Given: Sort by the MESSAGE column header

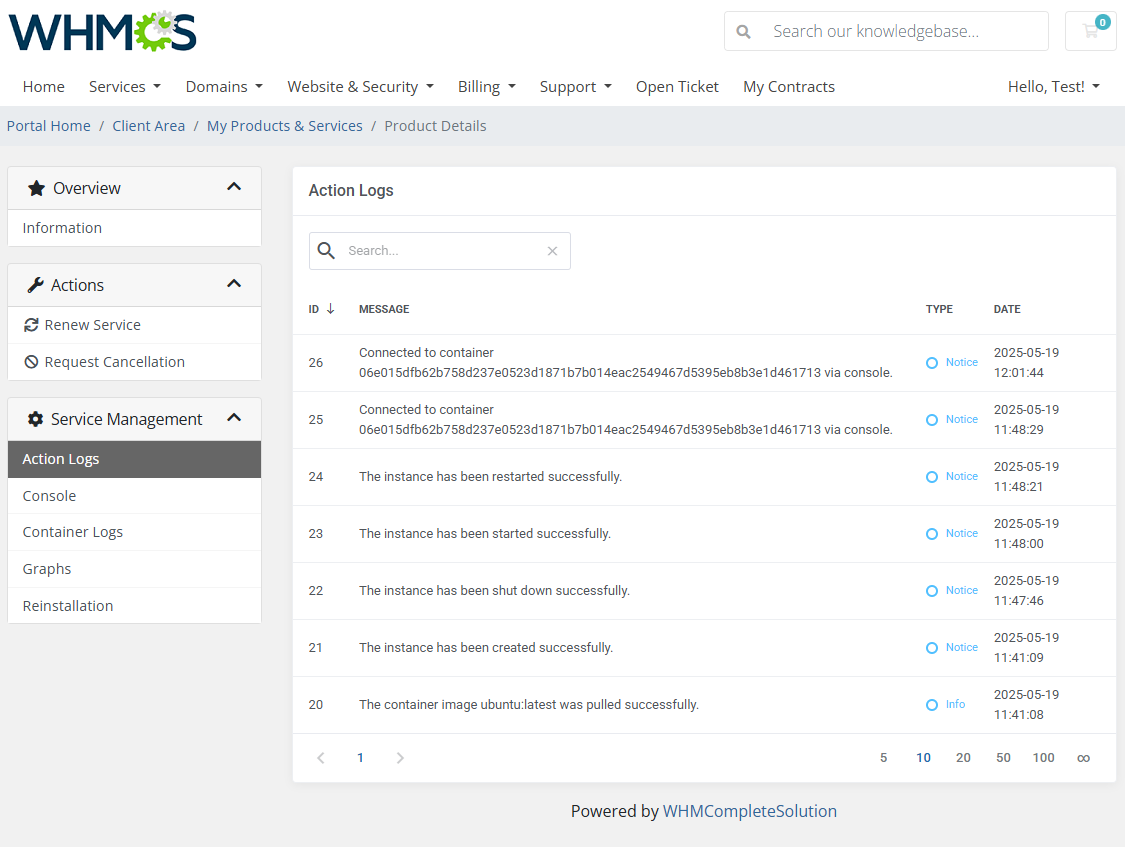Looking at the screenshot, I should click(x=384, y=309).
